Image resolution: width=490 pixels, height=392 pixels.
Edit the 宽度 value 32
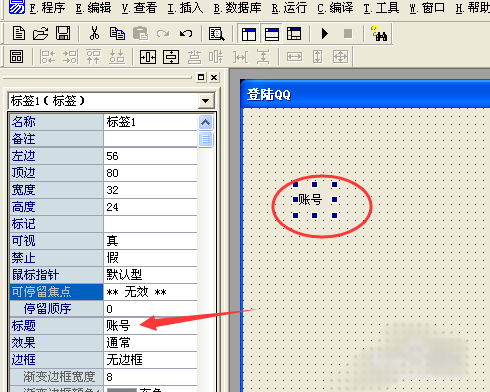(x=150, y=190)
